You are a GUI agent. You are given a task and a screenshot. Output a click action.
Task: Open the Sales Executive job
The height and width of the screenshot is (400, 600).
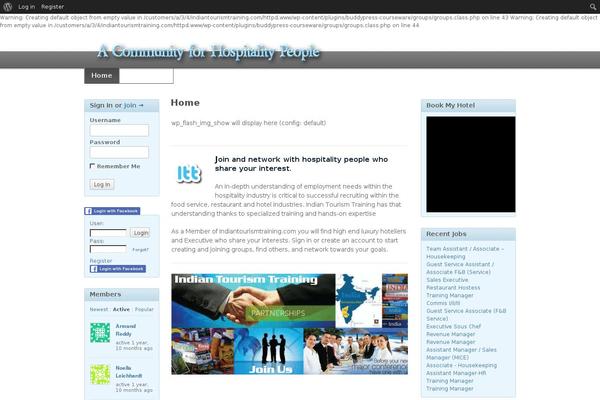click(447, 280)
